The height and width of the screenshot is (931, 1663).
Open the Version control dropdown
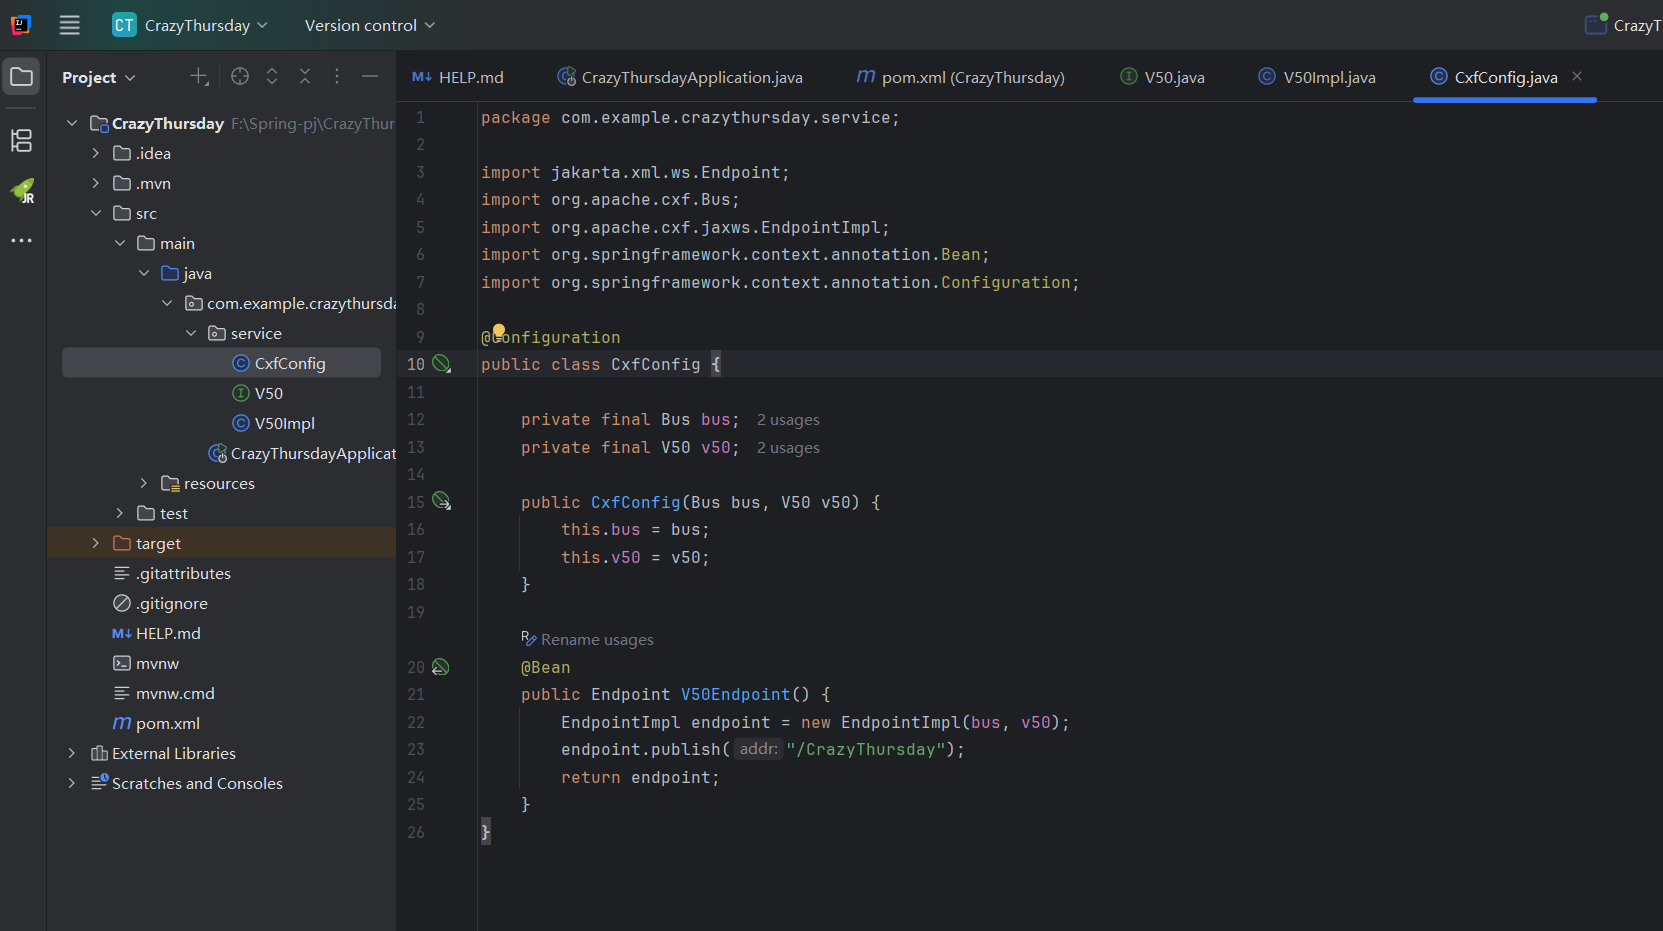(x=369, y=25)
